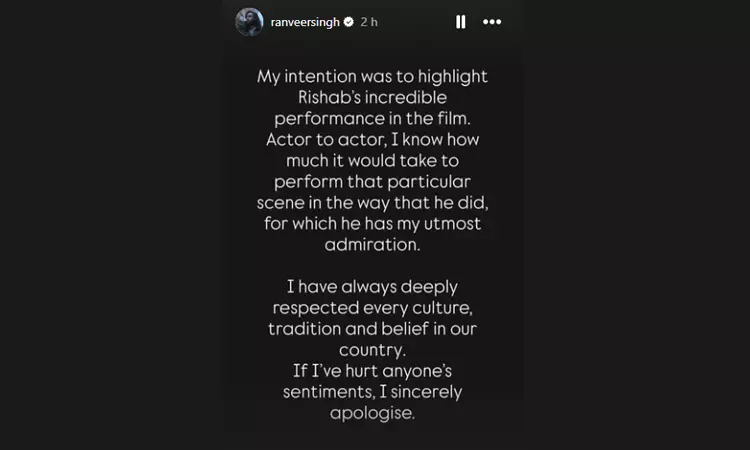Tap the "tradition and belief in our" line
Image resolution: width=750 pixels, height=450 pixels.
coord(372,329)
